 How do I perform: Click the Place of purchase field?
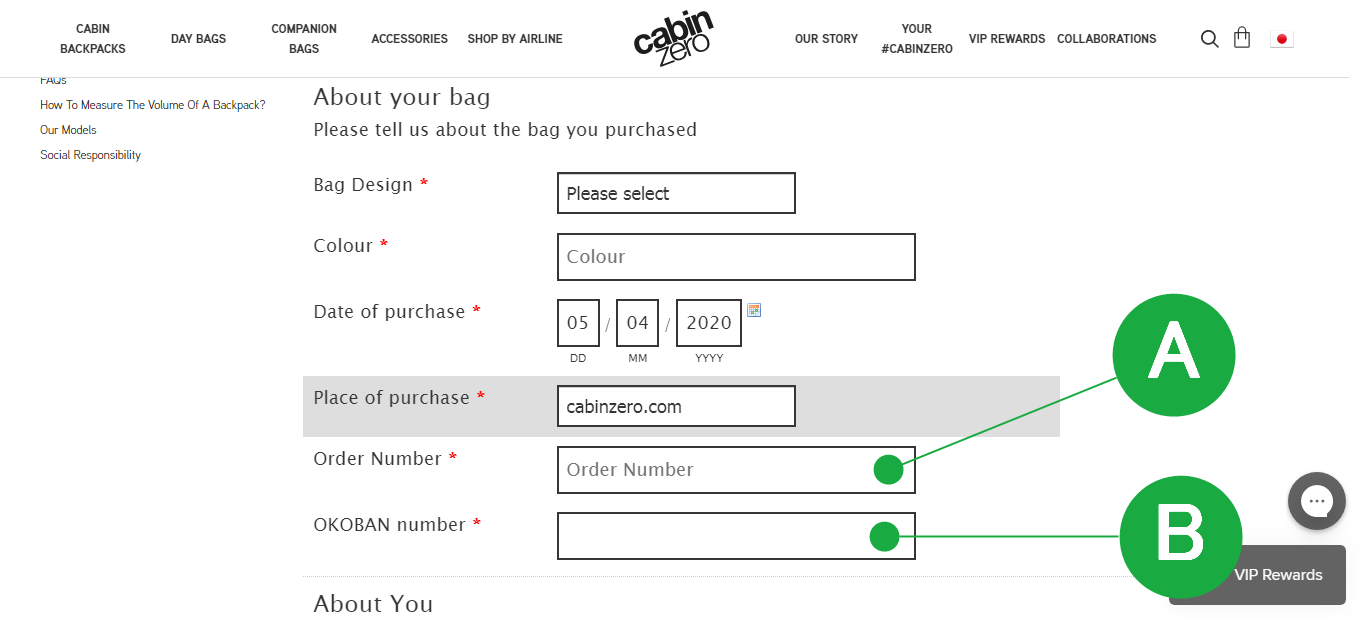pyautogui.click(x=676, y=406)
